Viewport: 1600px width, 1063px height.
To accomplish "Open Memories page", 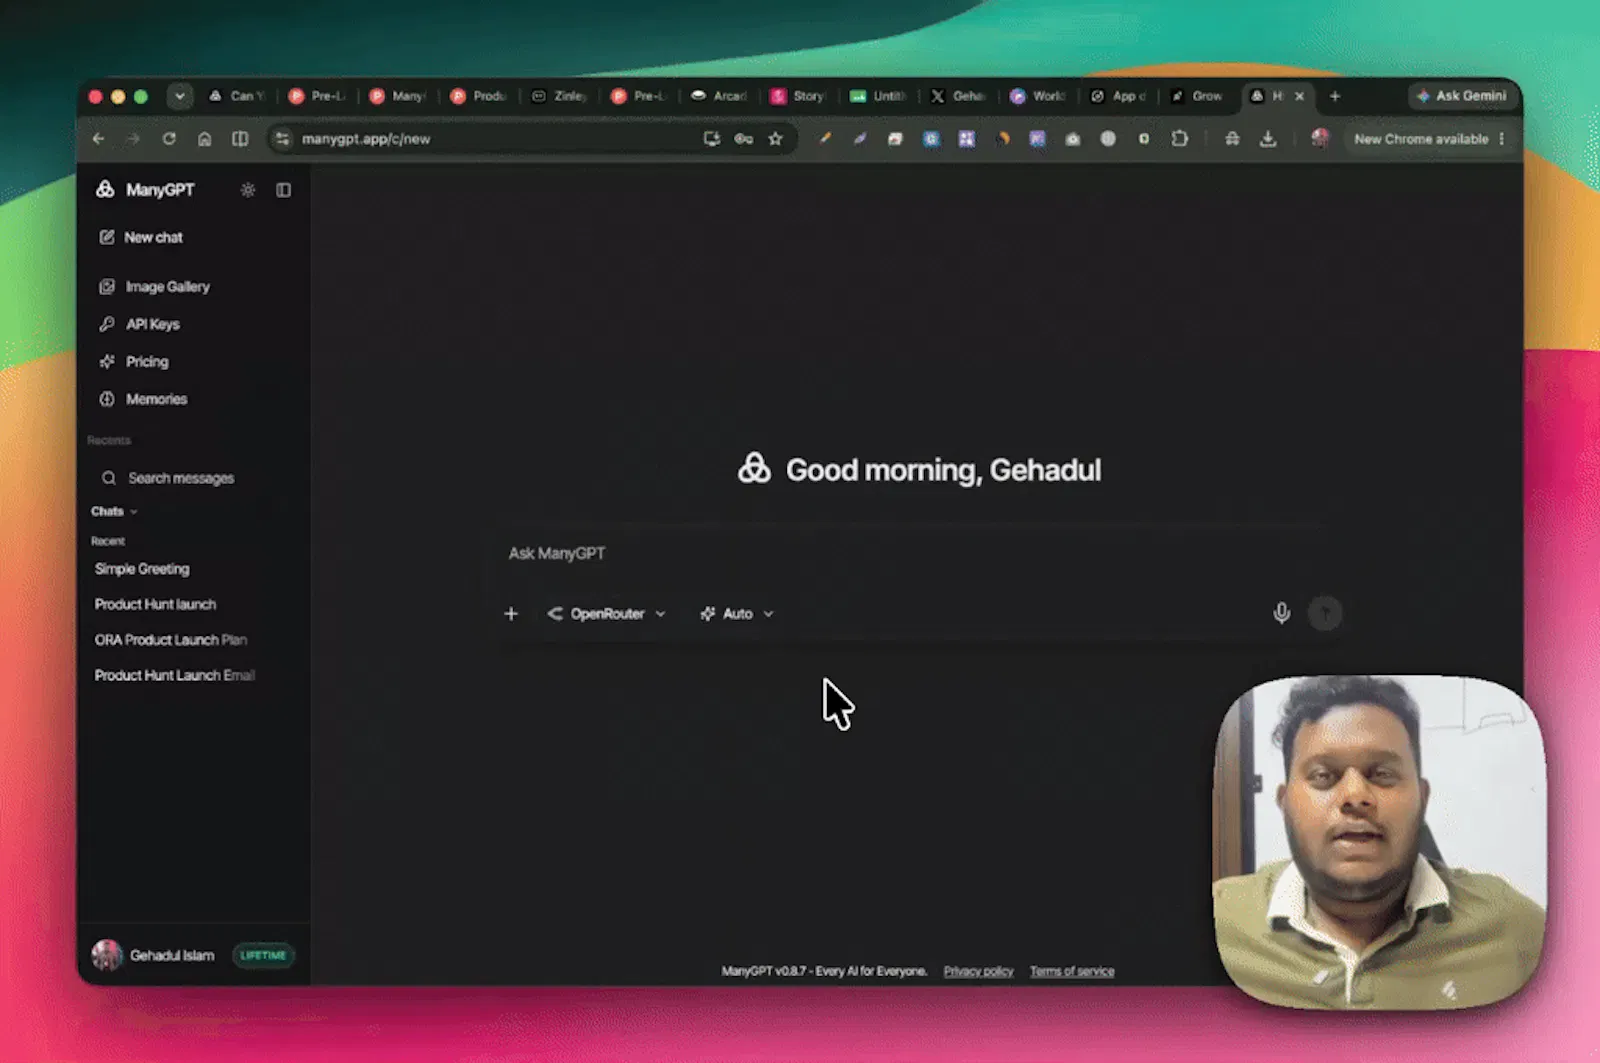I will coord(144,399).
